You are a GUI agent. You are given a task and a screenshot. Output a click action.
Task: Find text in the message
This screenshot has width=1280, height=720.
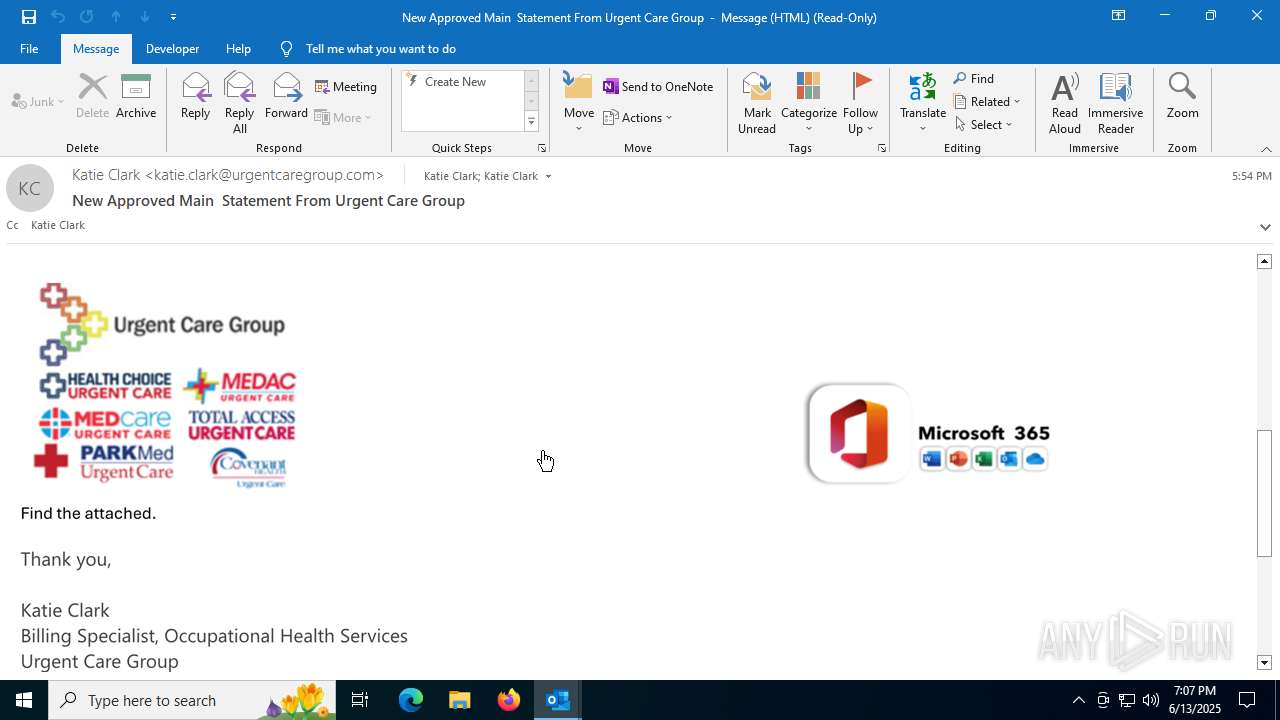click(x=974, y=79)
